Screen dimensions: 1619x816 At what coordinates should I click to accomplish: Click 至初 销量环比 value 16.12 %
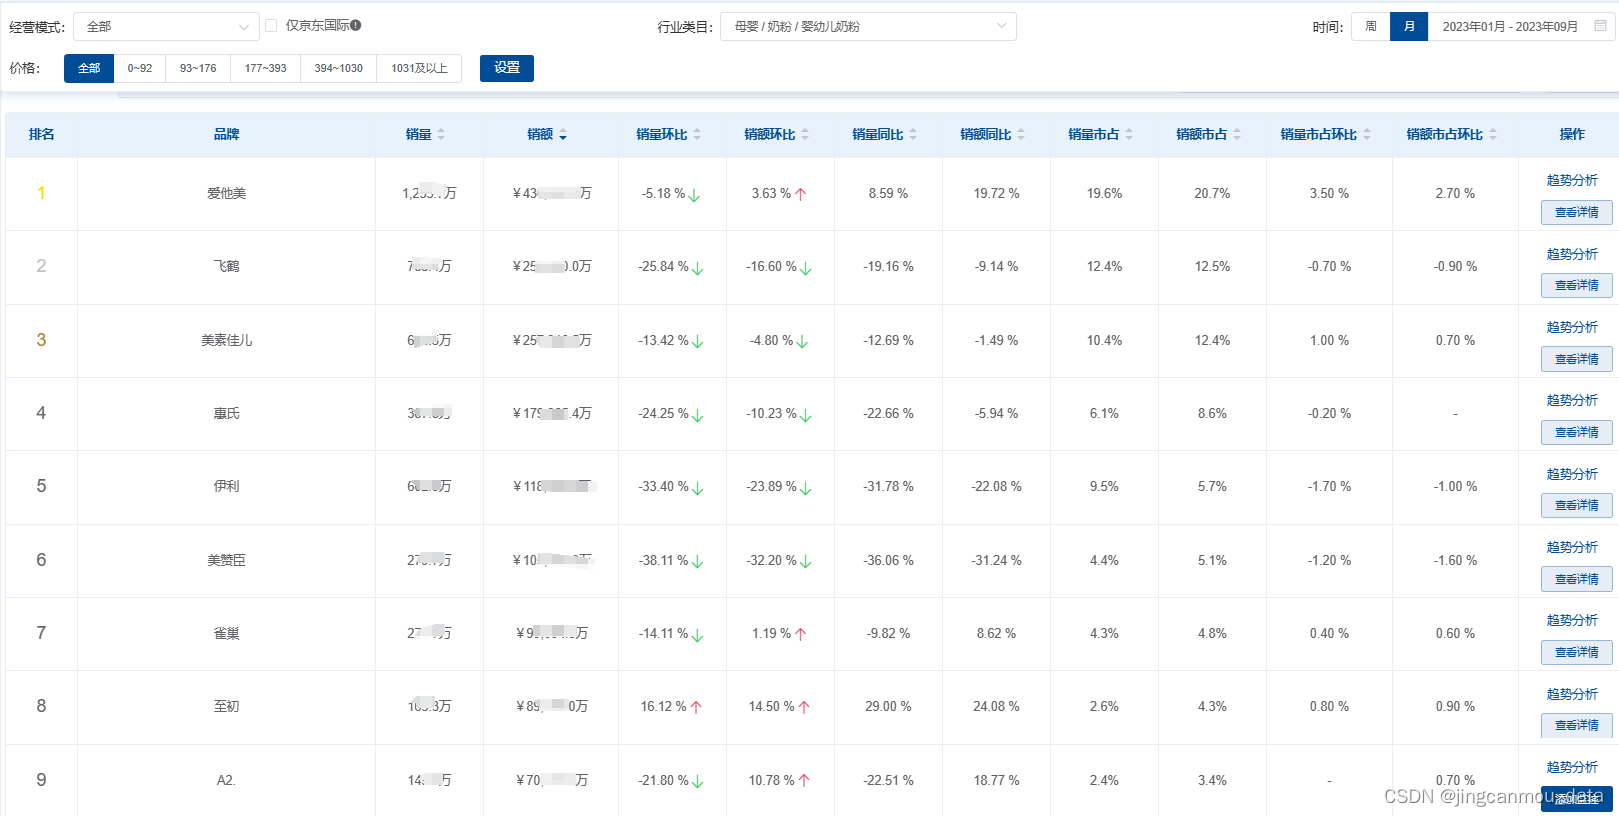click(663, 706)
